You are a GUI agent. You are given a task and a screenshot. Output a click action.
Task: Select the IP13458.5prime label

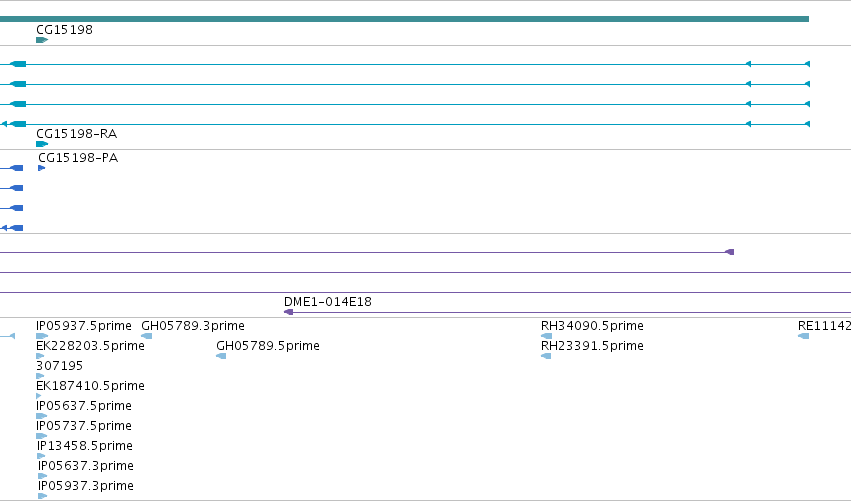point(85,446)
